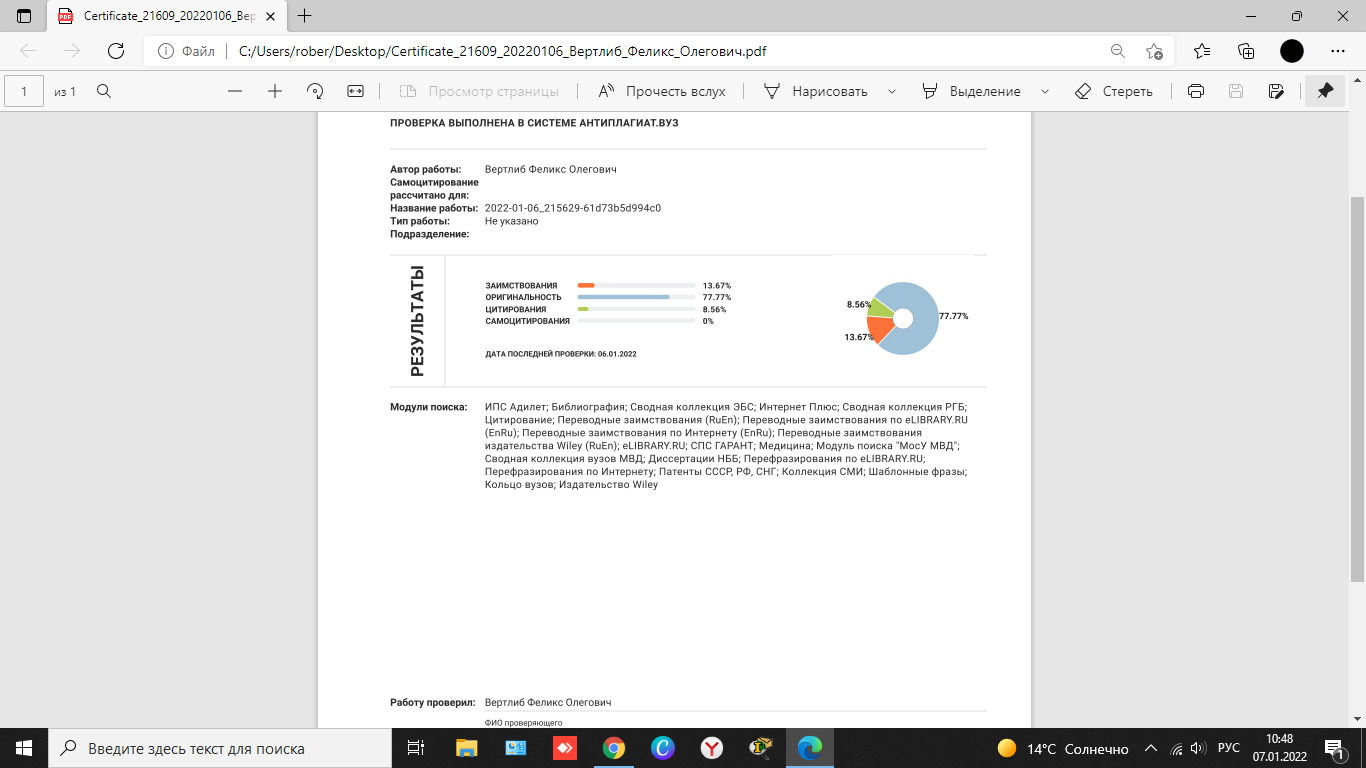The width and height of the screenshot is (1366, 768).
Task: Rotate the PDF page
Action: 315,91
